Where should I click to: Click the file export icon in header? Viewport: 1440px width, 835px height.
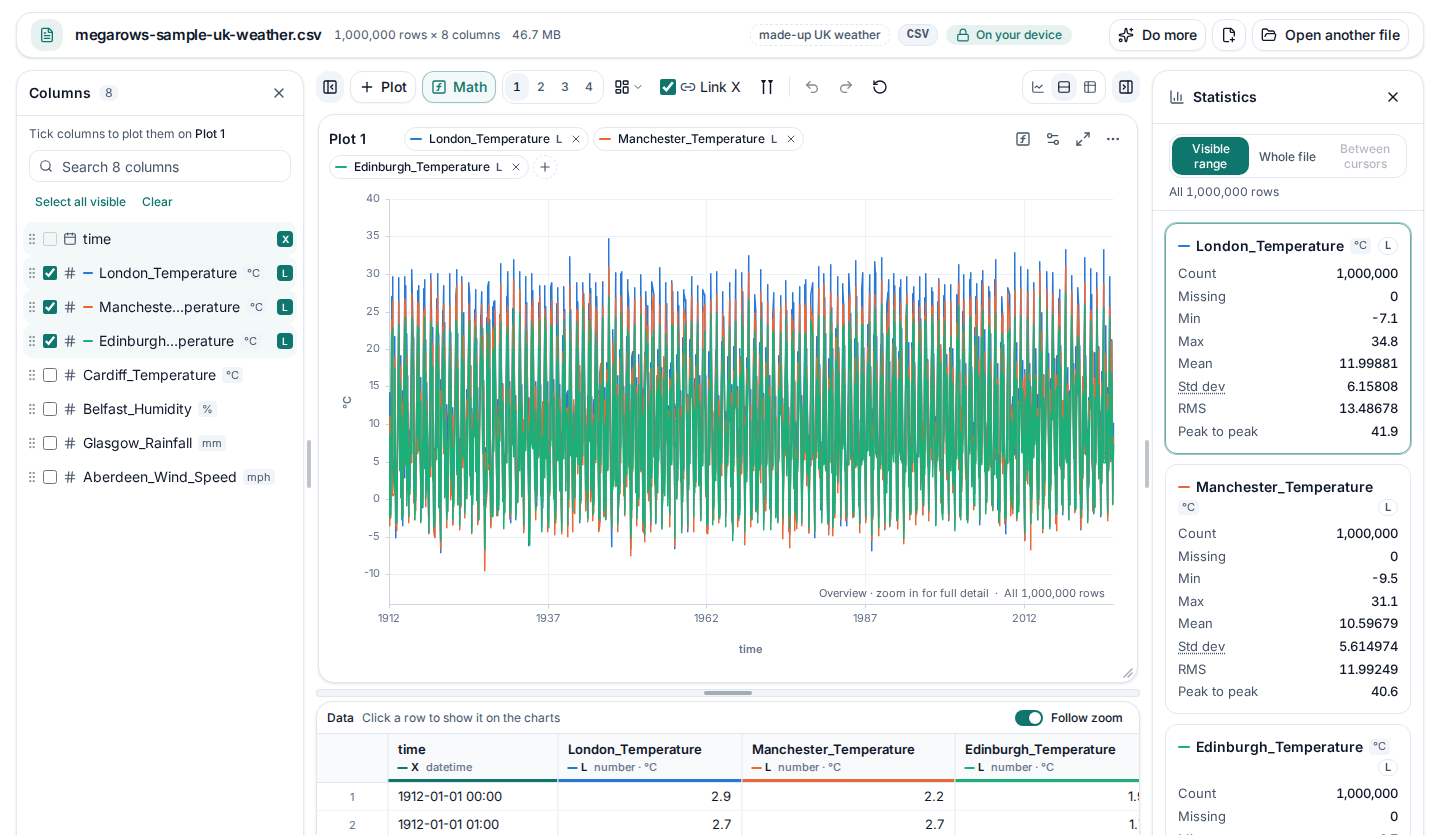coord(1229,35)
